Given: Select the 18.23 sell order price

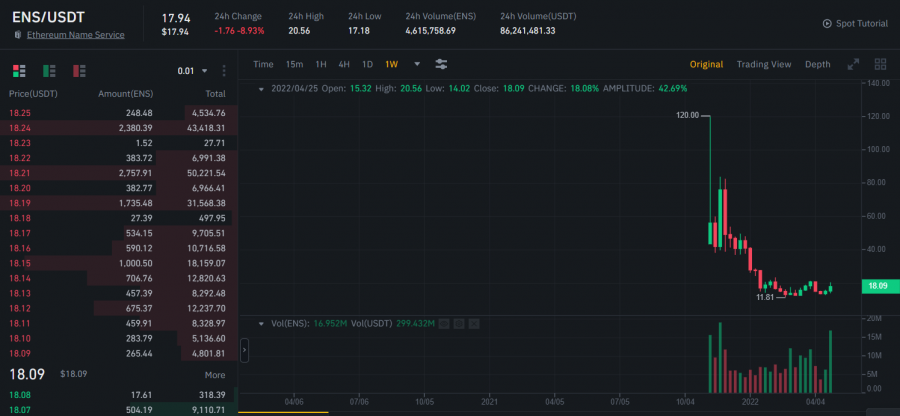Looking at the screenshot, I should click(x=20, y=143).
